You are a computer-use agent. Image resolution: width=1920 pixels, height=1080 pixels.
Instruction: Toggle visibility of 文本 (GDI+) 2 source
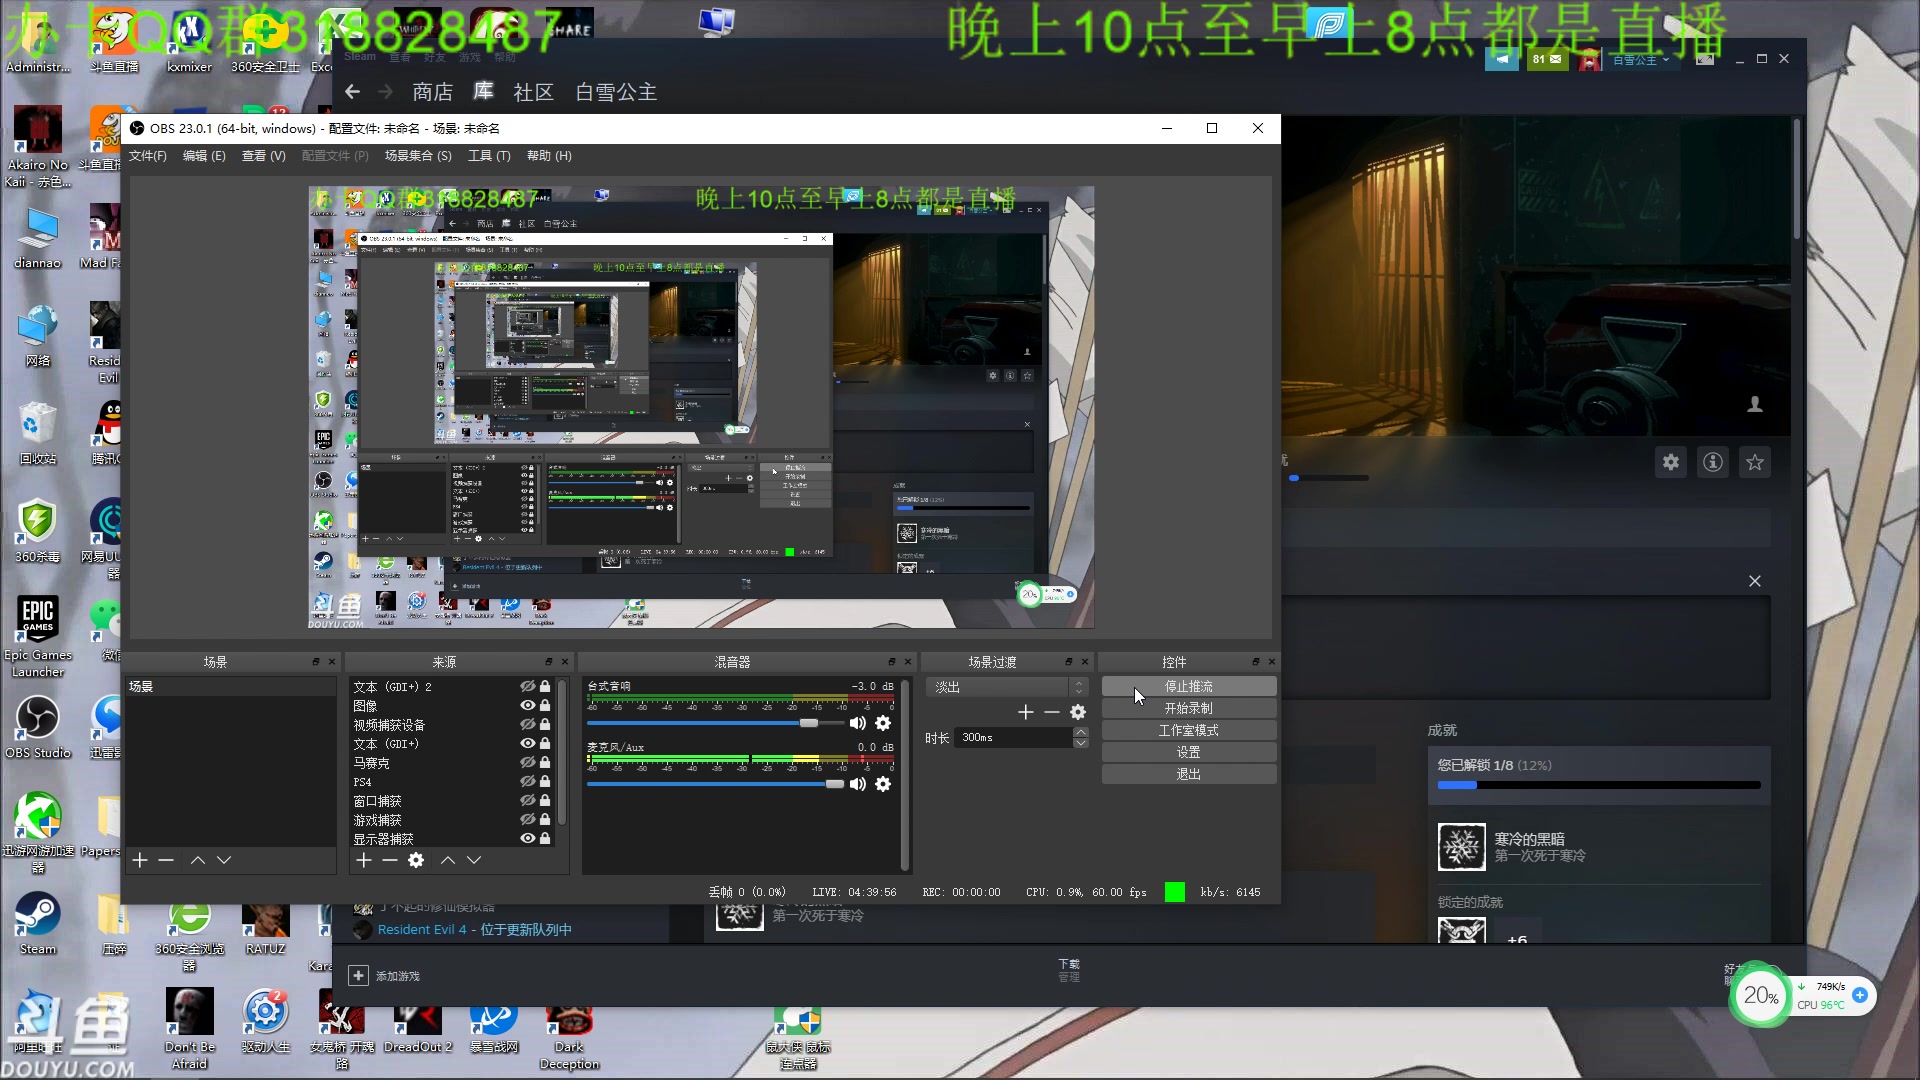point(527,686)
